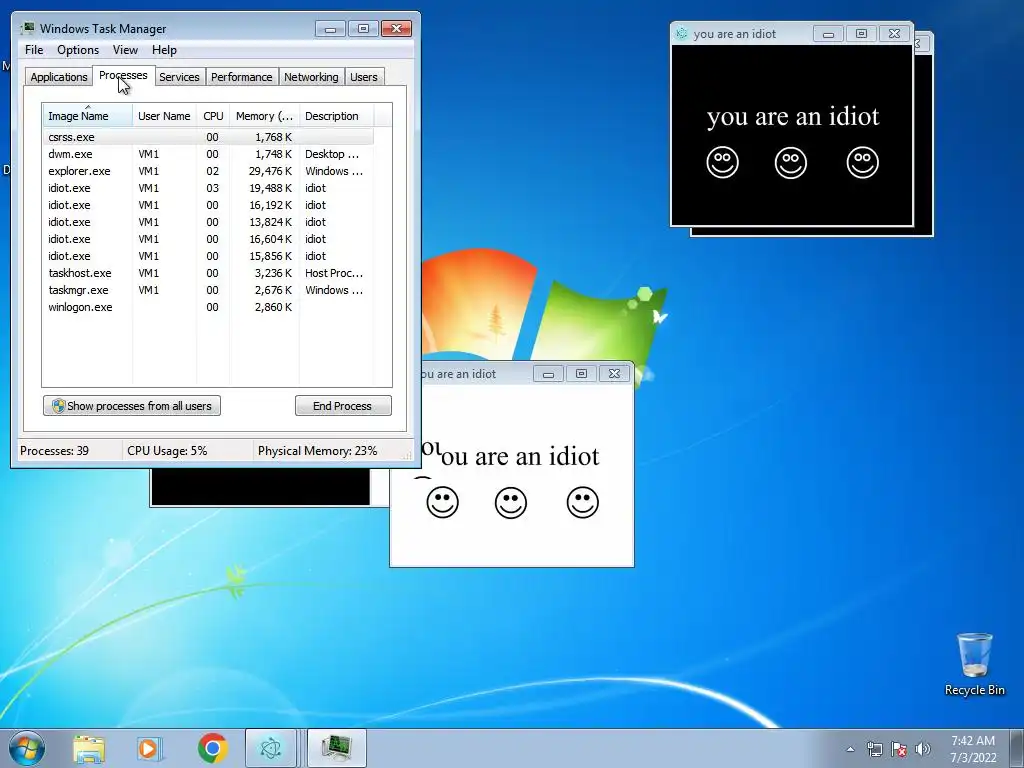Launch Windows Media Player from the taskbar

[x=150, y=748]
